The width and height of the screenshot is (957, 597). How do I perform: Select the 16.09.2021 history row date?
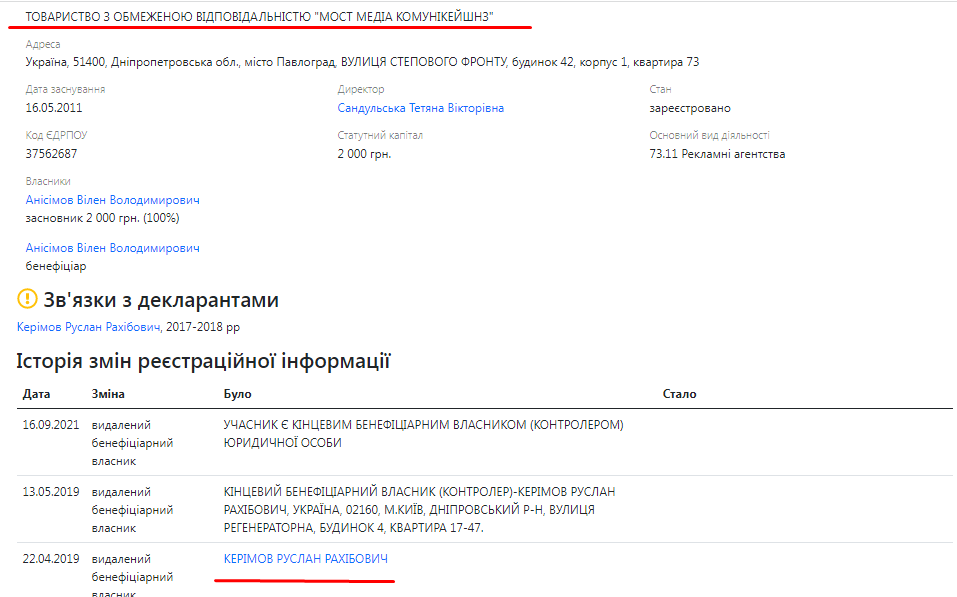pos(51,425)
